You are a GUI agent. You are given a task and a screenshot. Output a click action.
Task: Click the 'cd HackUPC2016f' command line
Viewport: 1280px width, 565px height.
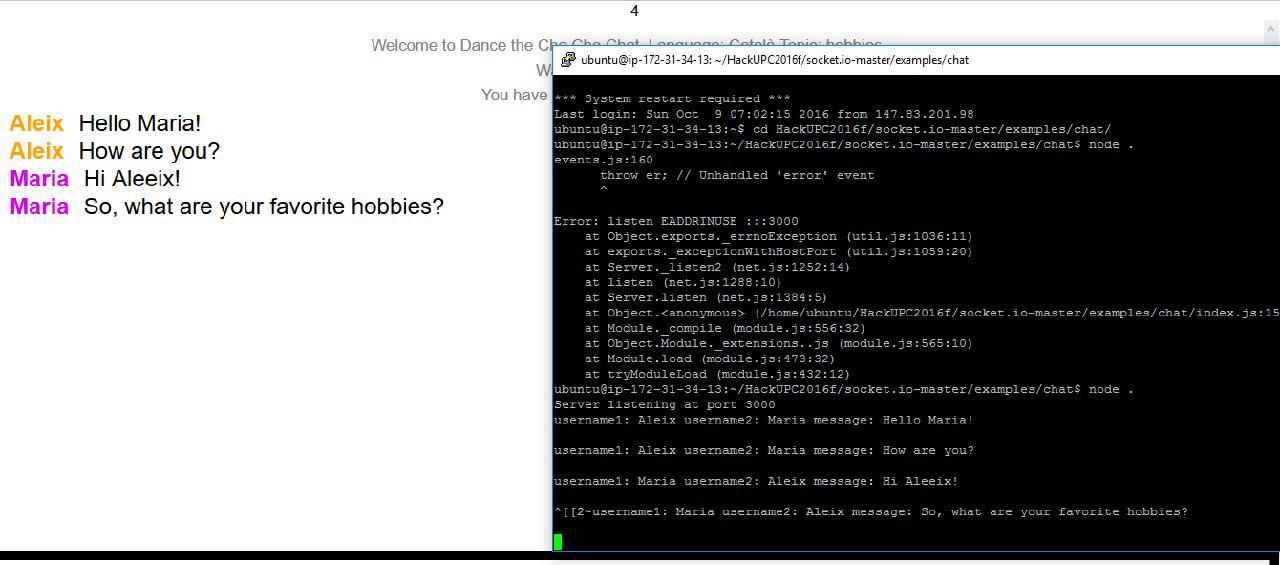tap(832, 130)
